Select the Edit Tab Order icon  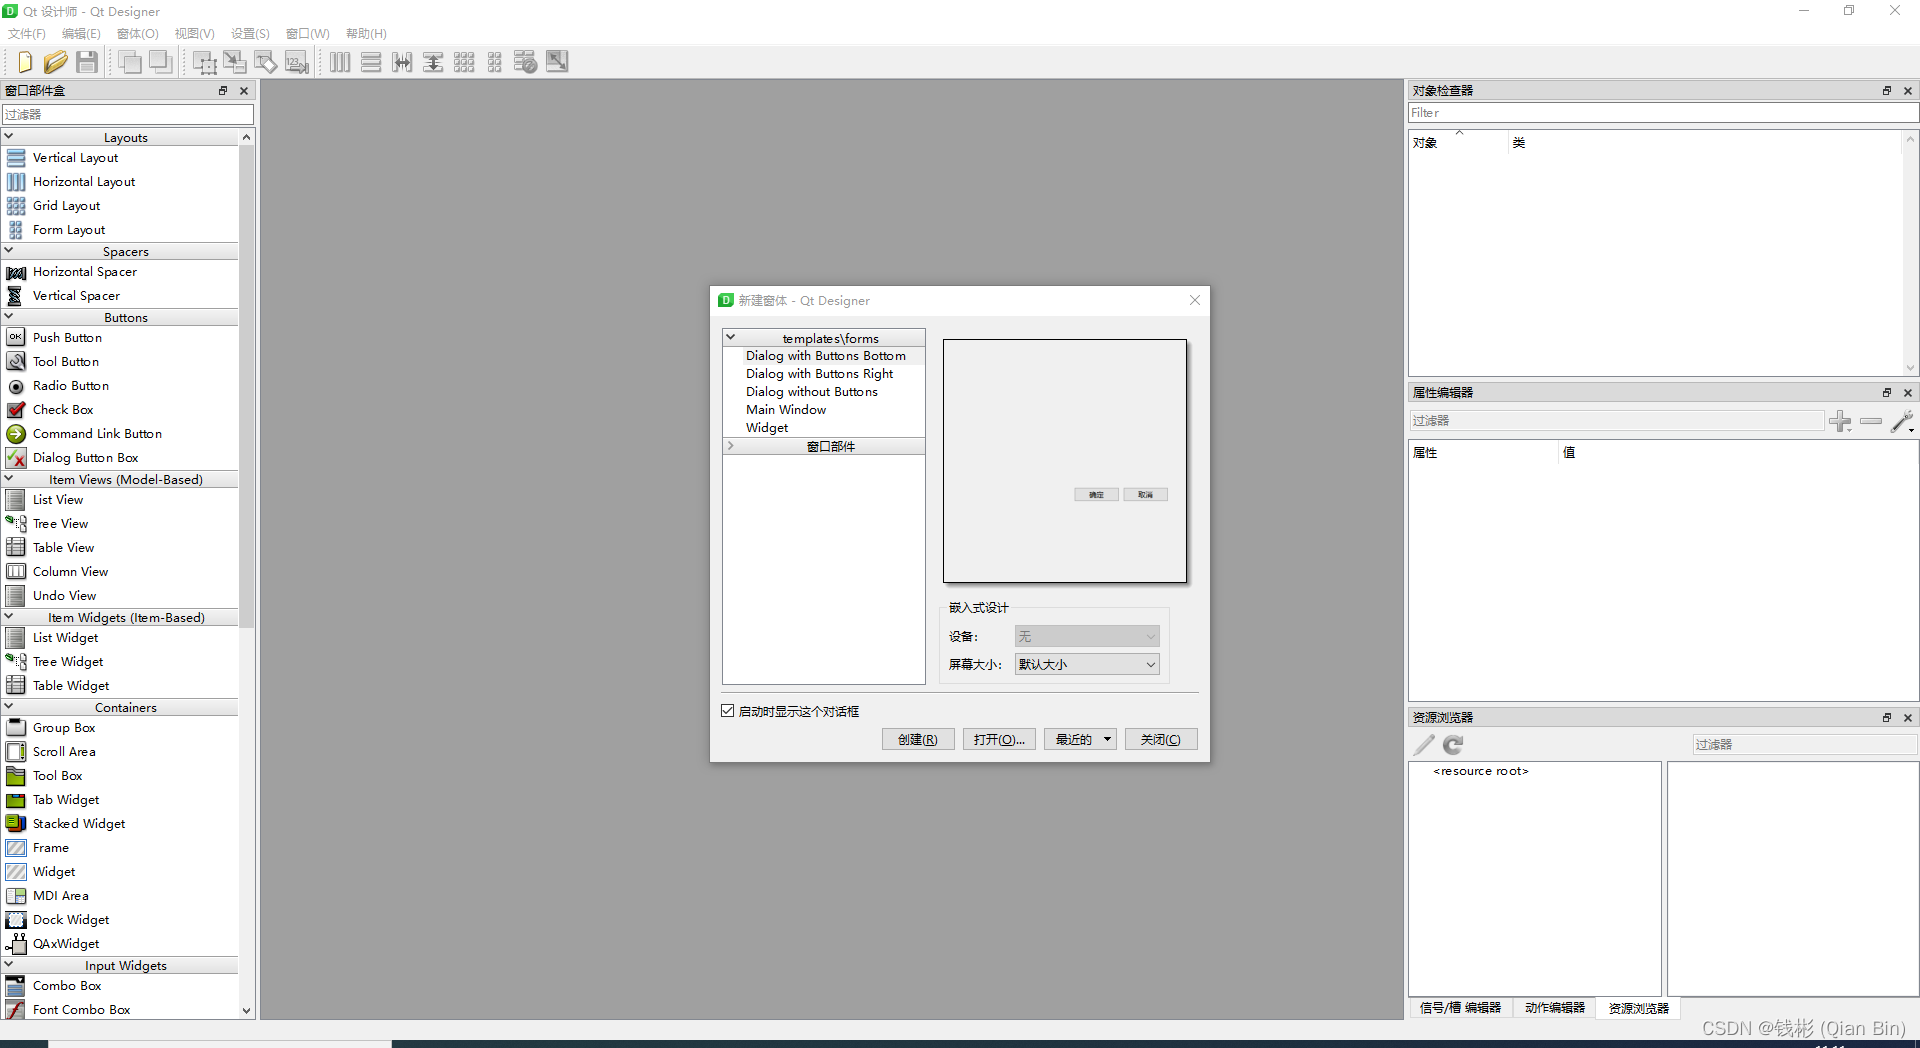click(297, 62)
